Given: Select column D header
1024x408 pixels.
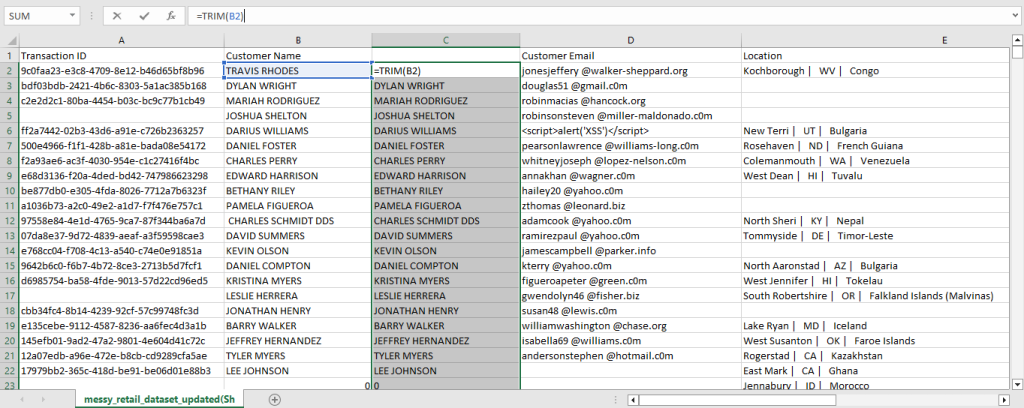Looking at the screenshot, I should click(630, 40).
